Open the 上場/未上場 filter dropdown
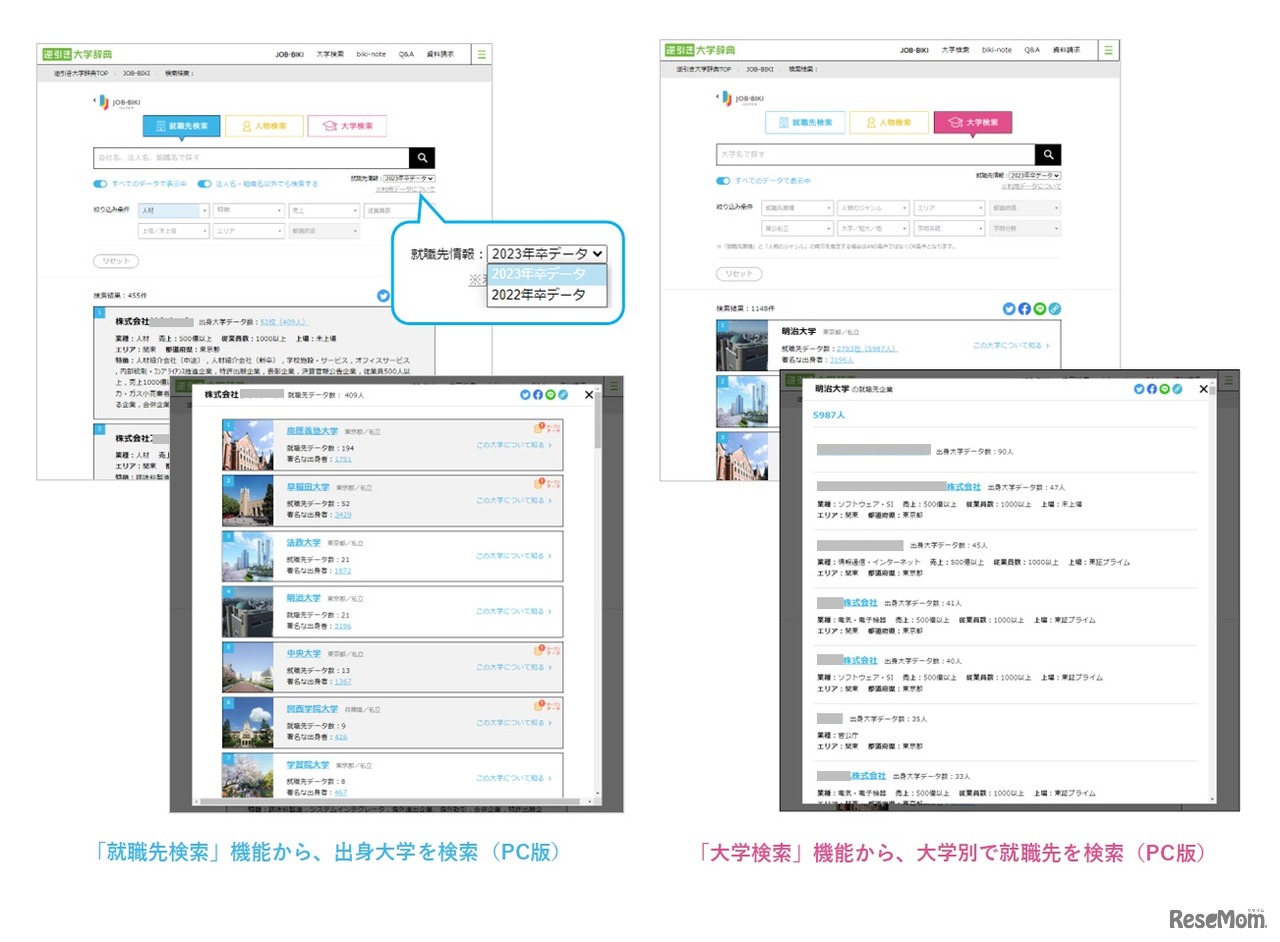 (174, 231)
